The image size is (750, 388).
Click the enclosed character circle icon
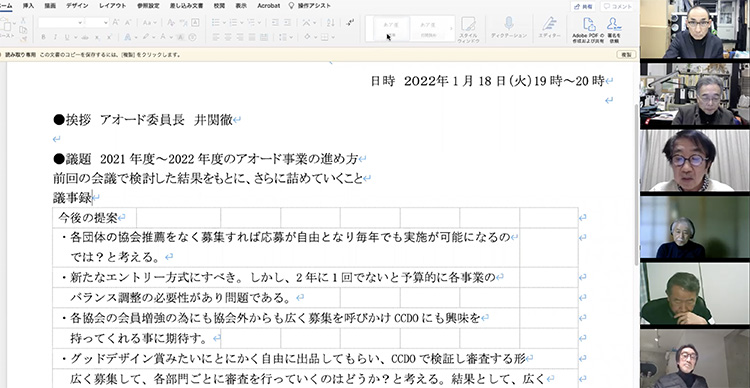pos(192,37)
